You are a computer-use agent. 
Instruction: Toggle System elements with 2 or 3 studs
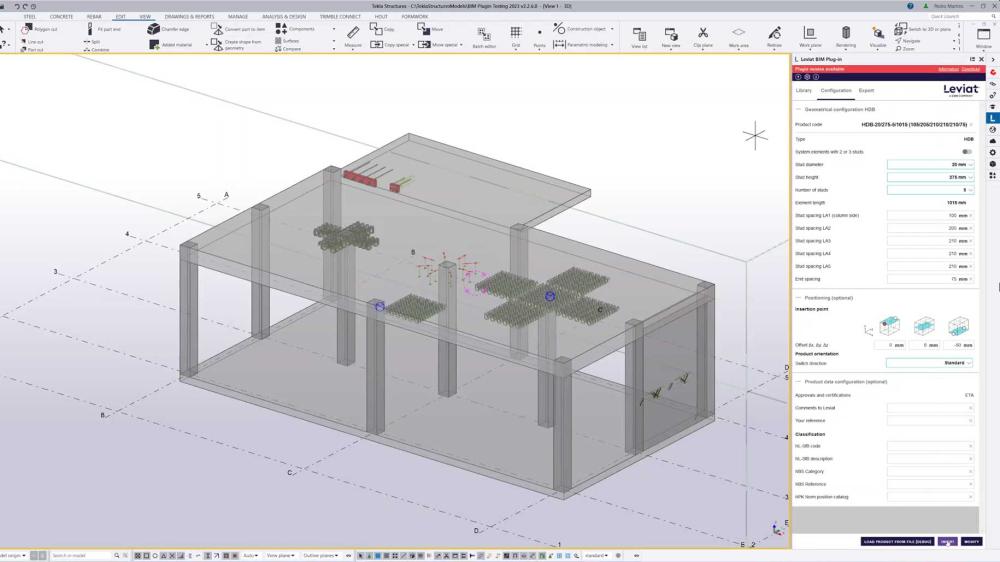(967, 151)
